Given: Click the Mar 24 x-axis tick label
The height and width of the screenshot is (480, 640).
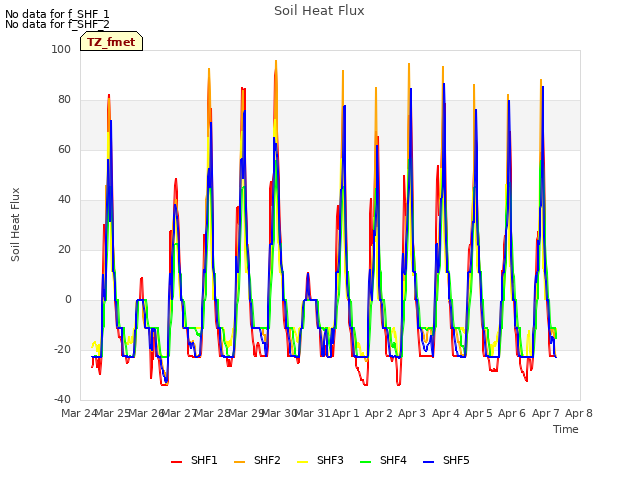Looking at the screenshot, I should tap(79, 413).
